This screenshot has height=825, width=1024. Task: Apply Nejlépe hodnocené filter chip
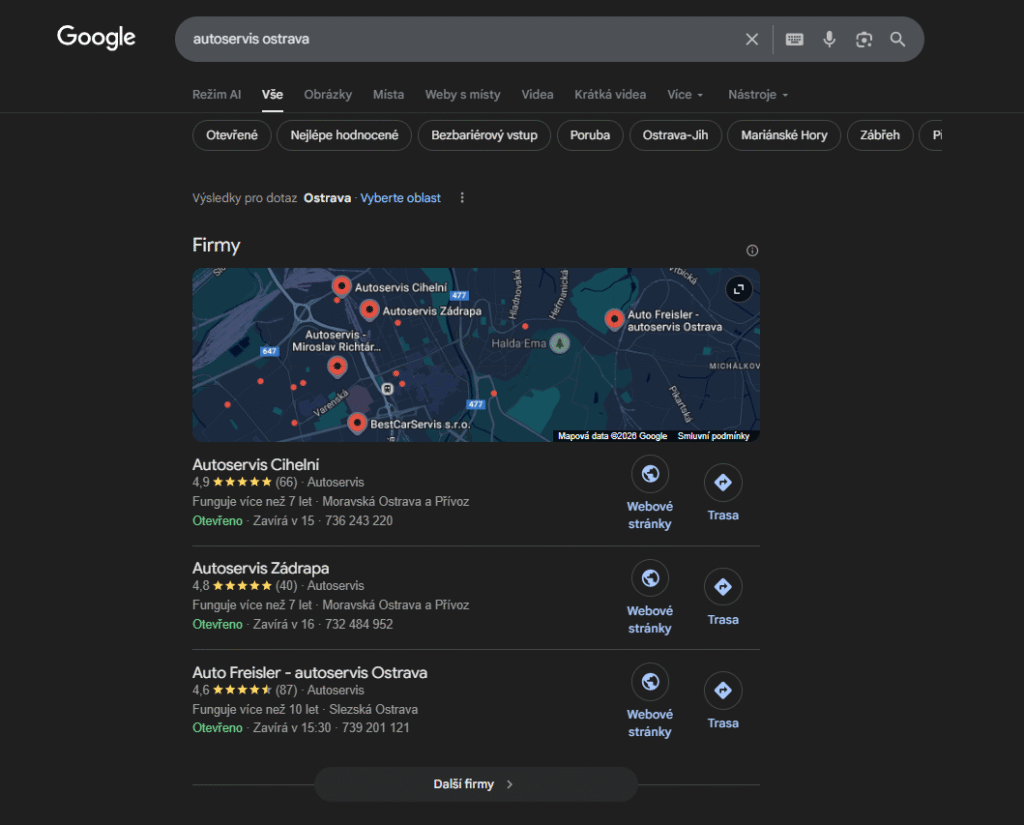344,135
